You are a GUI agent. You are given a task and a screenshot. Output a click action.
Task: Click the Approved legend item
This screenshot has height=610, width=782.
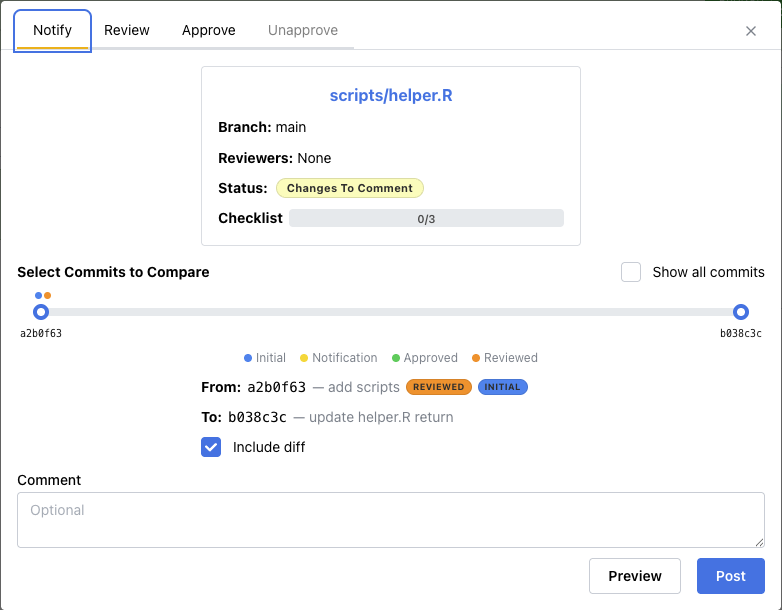pyautogui.click(x=424, y=358)
